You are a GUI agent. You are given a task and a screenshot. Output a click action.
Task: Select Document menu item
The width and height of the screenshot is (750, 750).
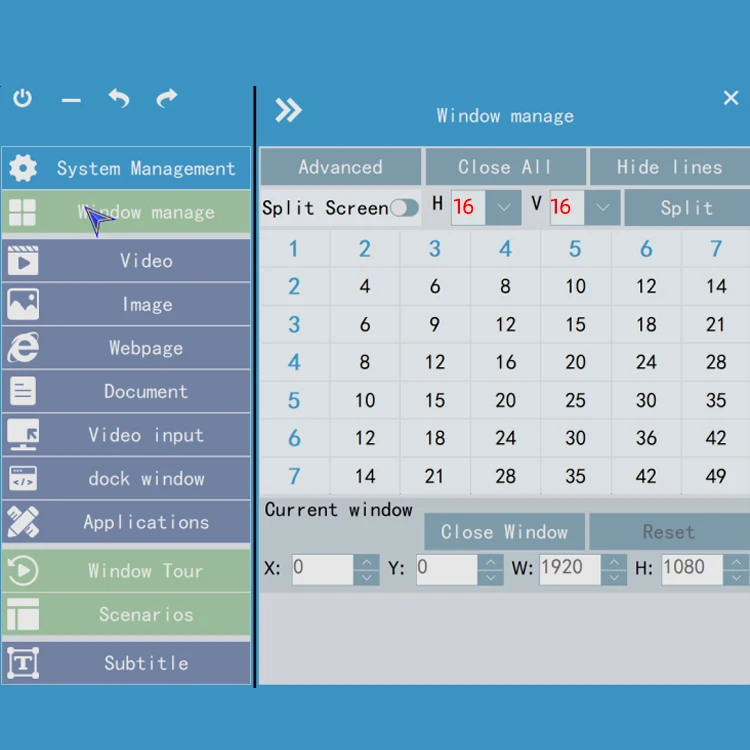(x=126, y=391)
